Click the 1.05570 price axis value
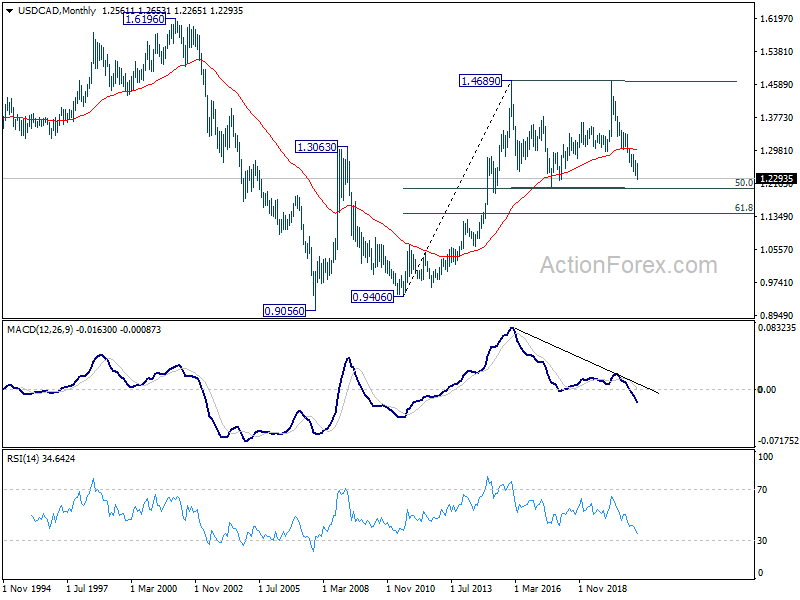Screen dimensions: 800x600 click(777, 249)
